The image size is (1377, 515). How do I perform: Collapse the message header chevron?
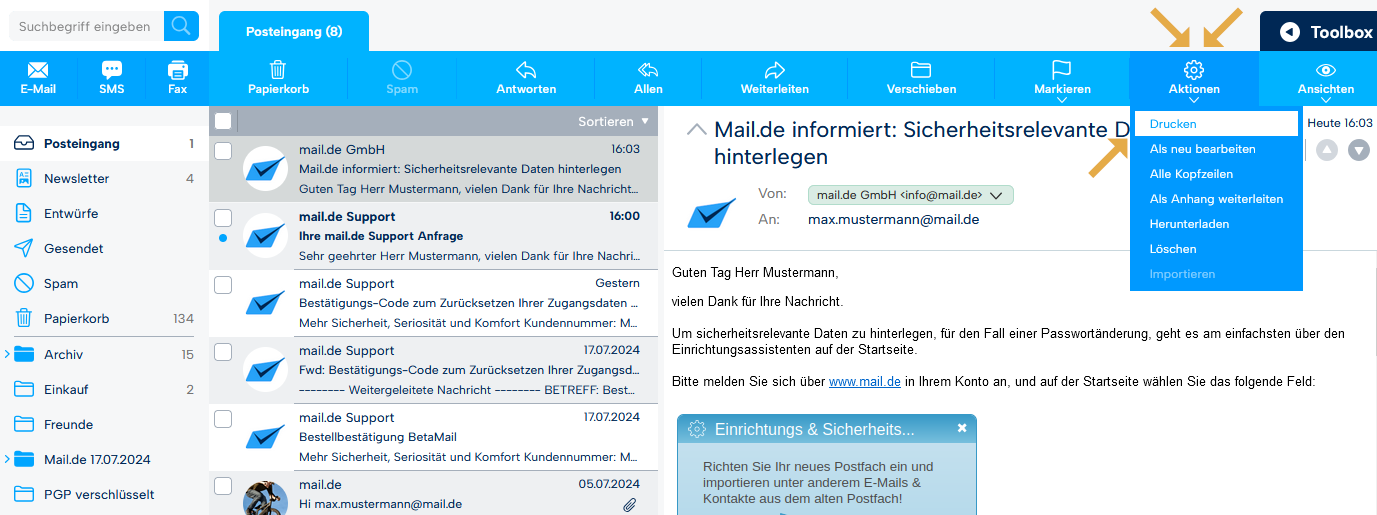pyautogui.click(x=696, y=130)
